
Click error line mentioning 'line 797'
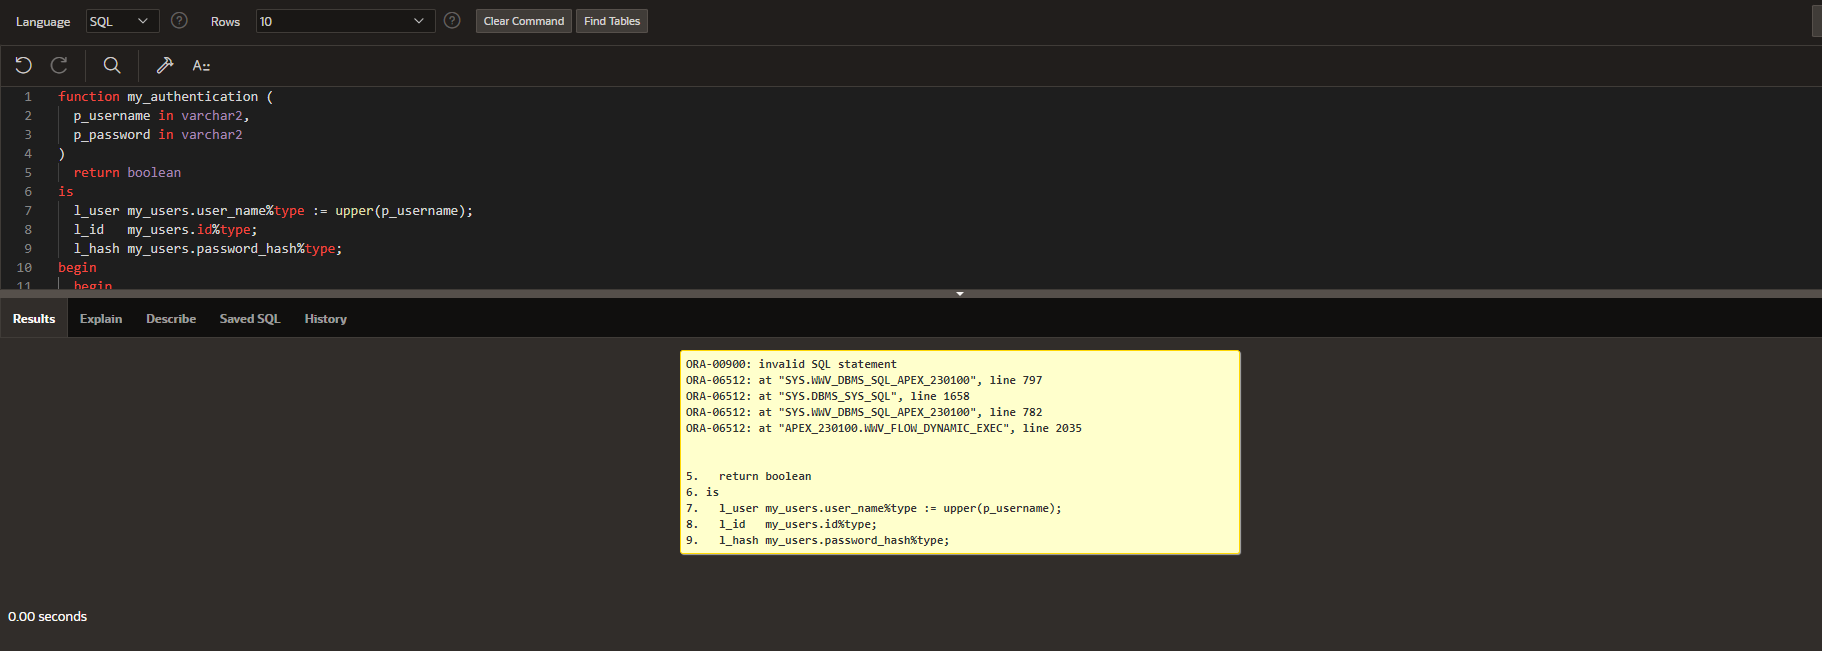[864, 380]
